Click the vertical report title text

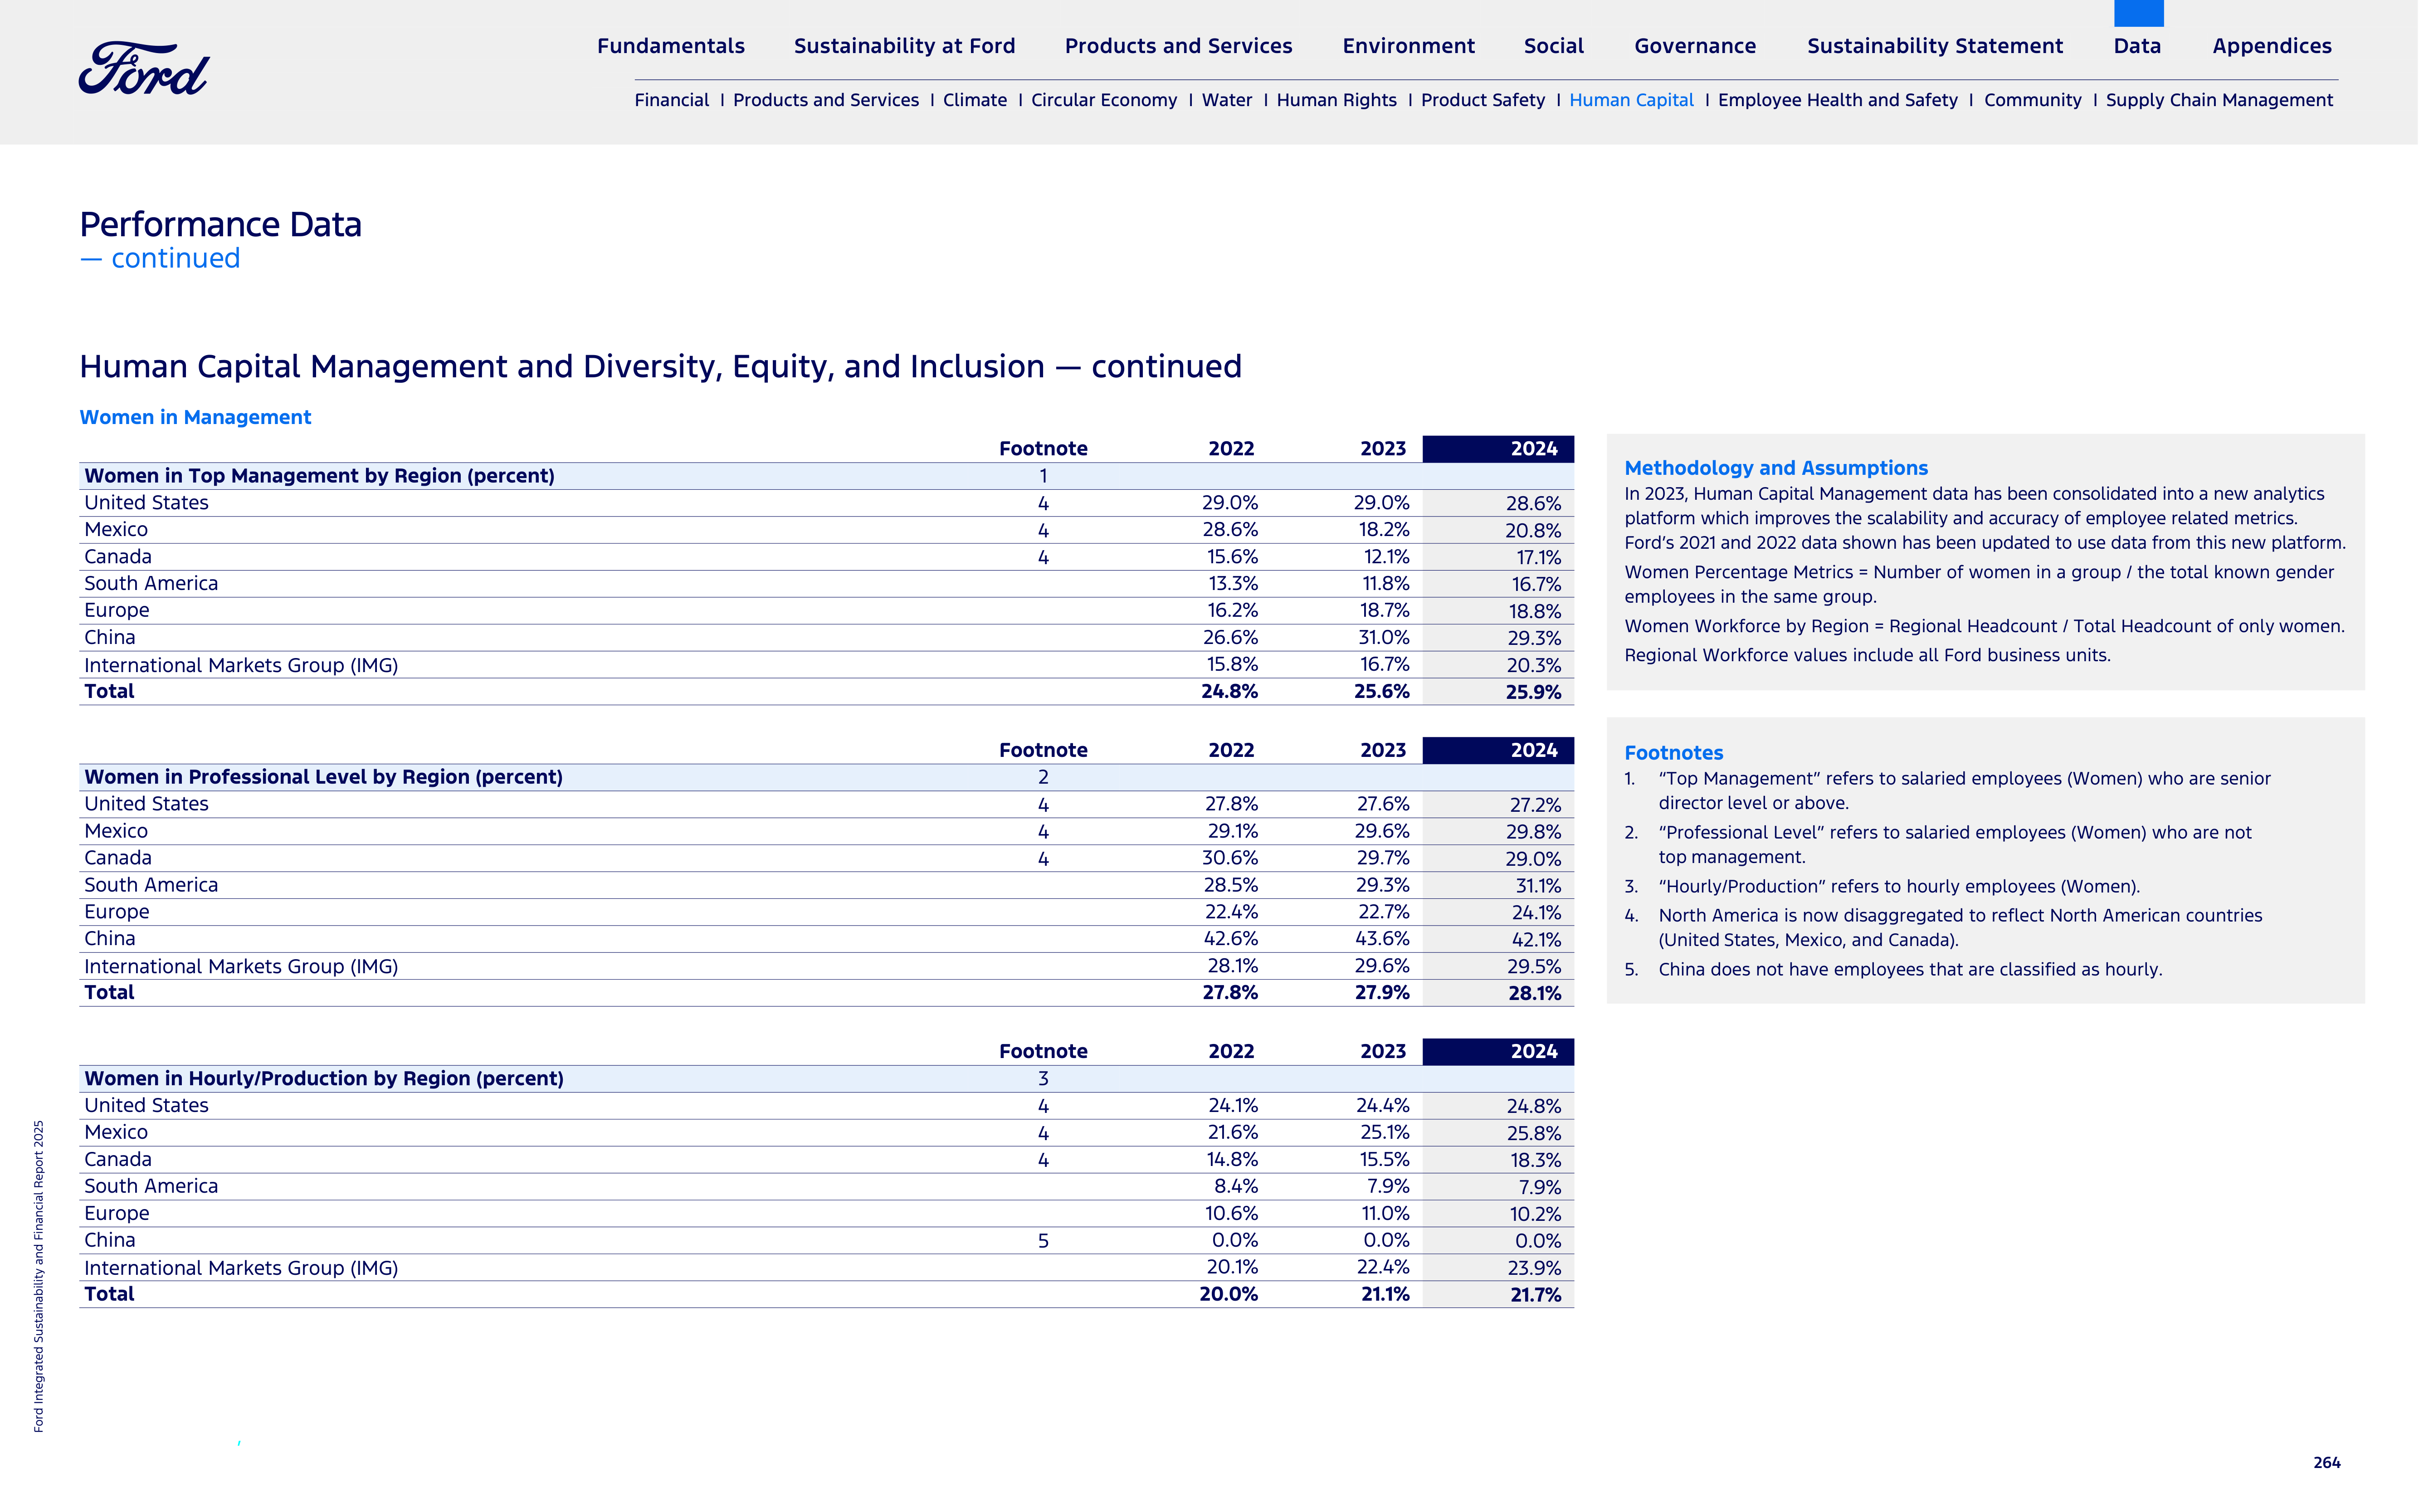click(x=38, y=1276)
